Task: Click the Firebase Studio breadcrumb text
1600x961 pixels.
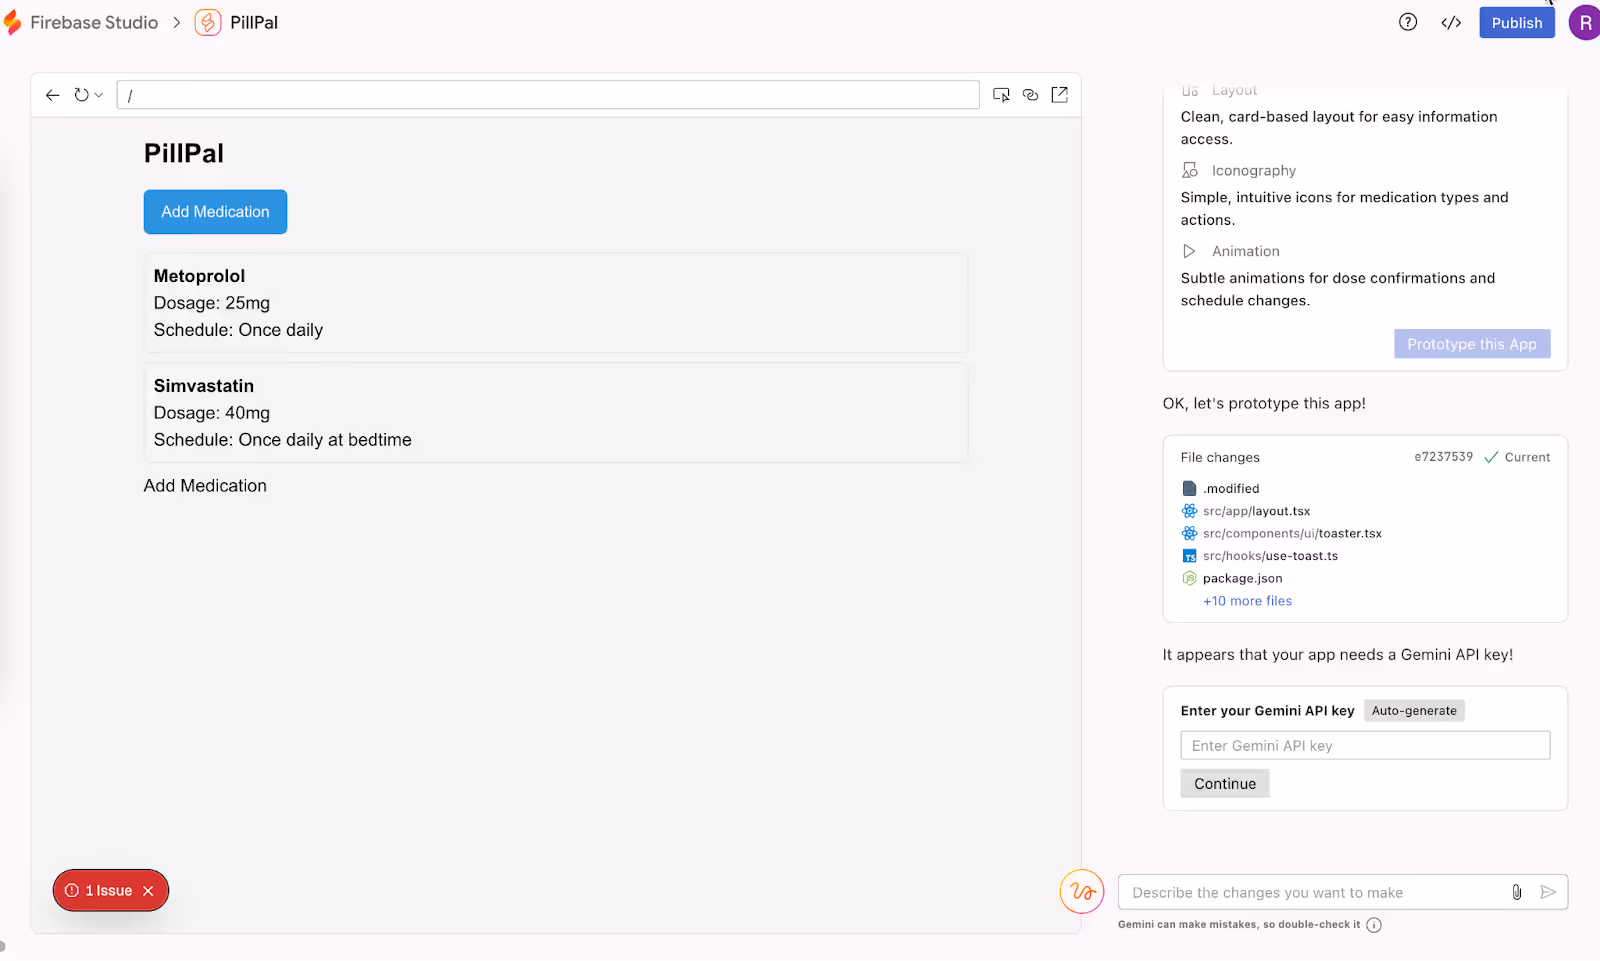Action: [x=94, y=22]
